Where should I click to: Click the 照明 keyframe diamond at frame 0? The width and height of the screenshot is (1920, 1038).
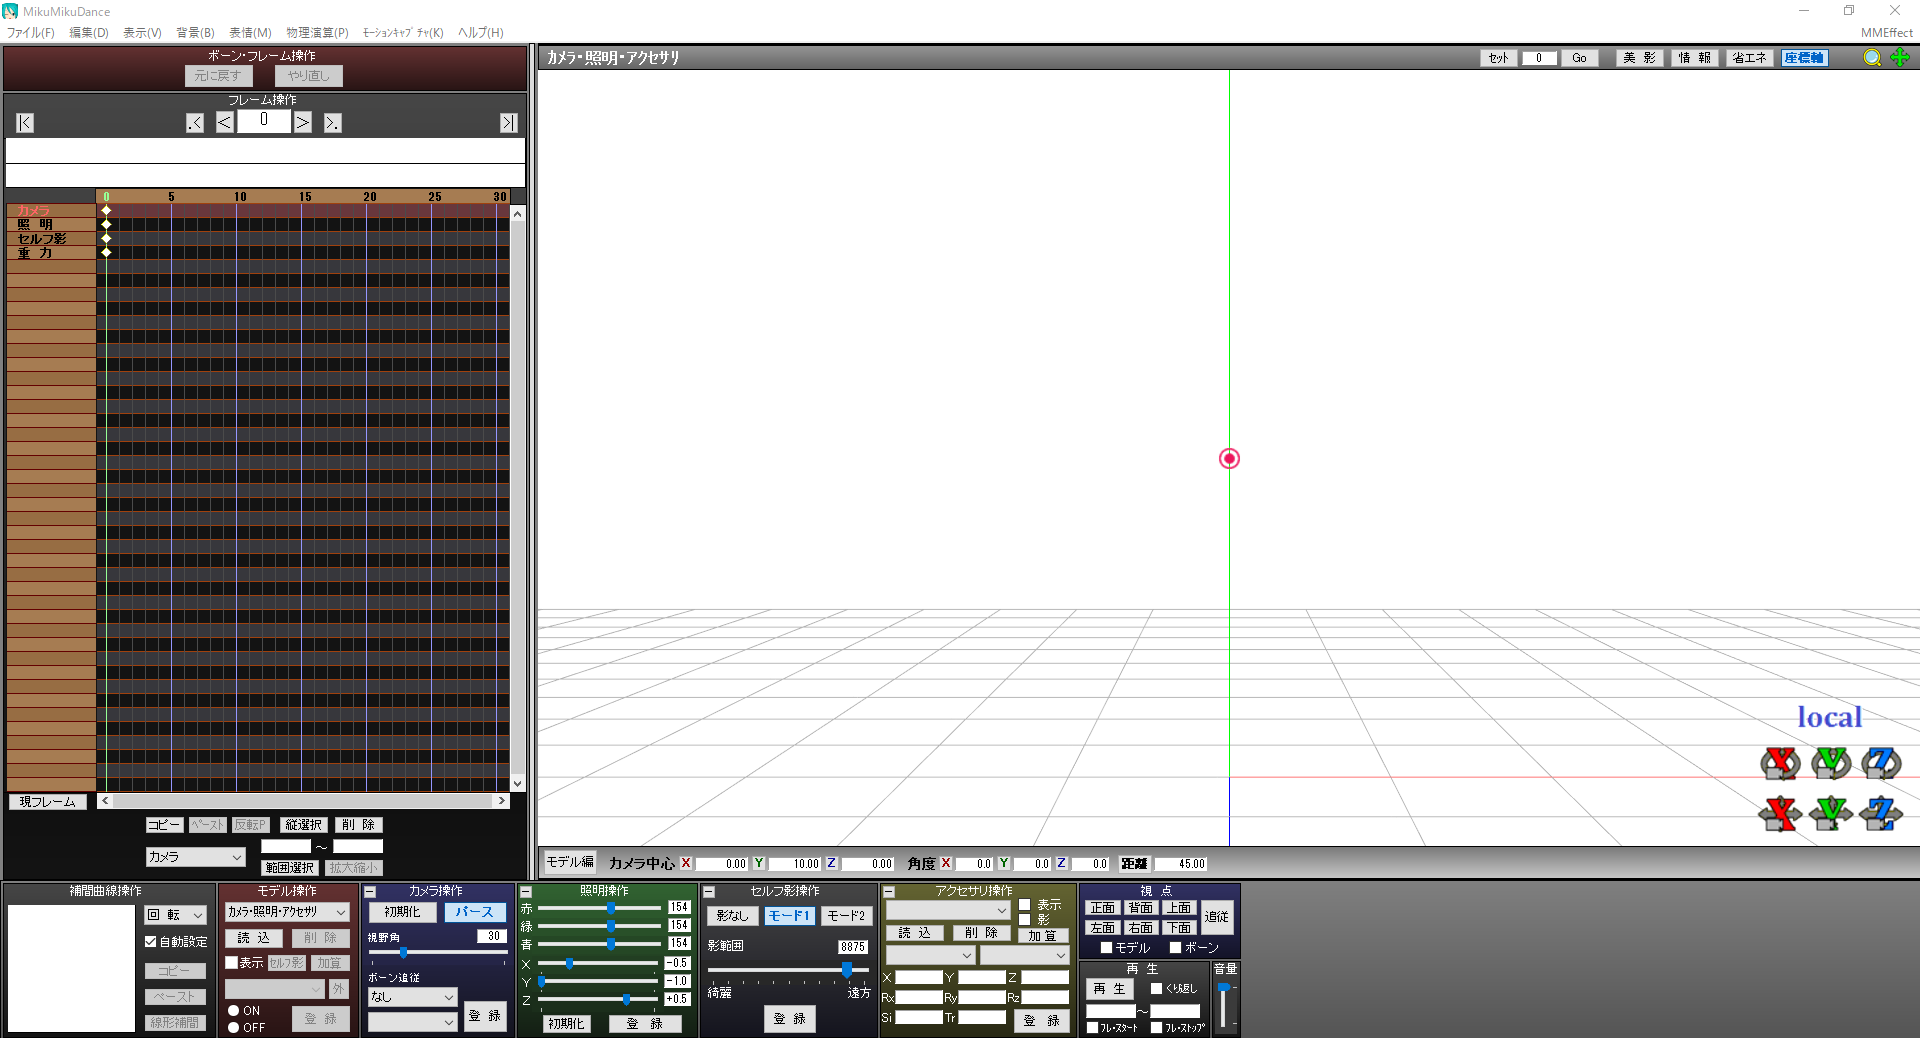(106, 225)
